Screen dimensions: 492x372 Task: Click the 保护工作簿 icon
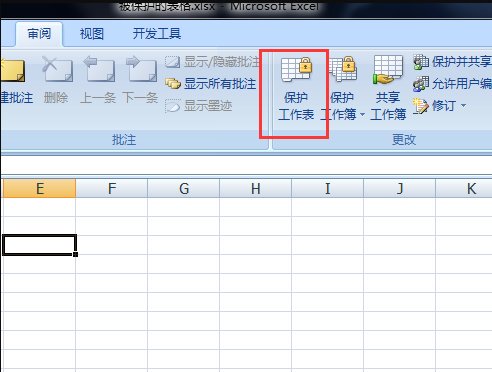tap(343, 69)
